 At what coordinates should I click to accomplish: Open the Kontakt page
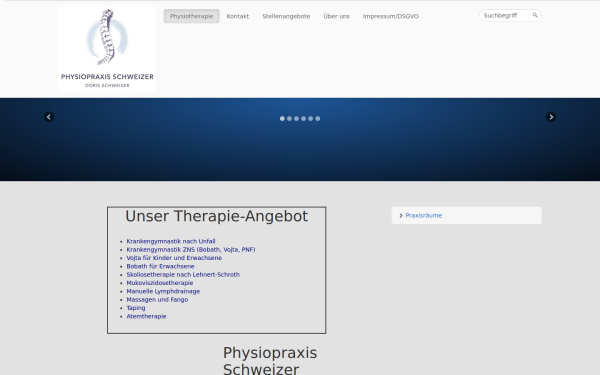pos(238,16)
